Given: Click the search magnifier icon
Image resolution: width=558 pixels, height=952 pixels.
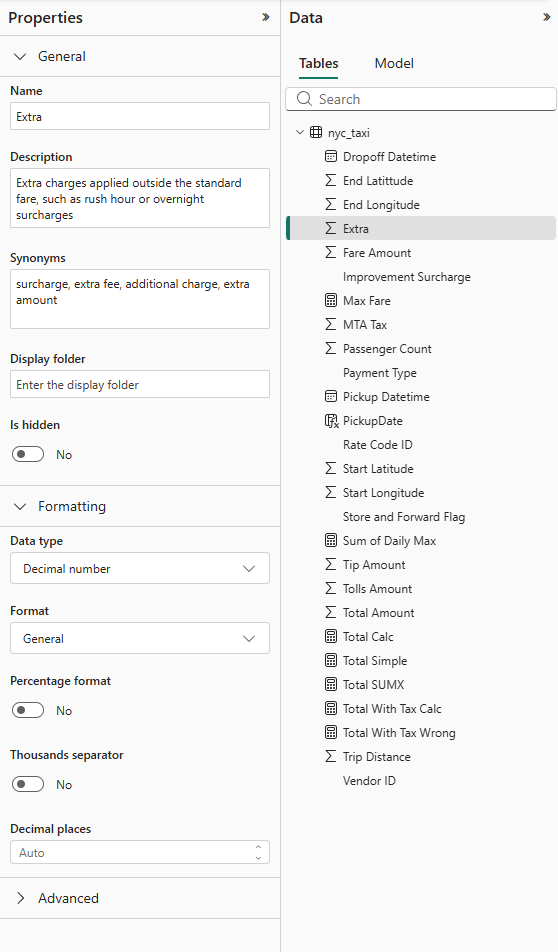Looking at the screenshot, I should click(304, 99).
